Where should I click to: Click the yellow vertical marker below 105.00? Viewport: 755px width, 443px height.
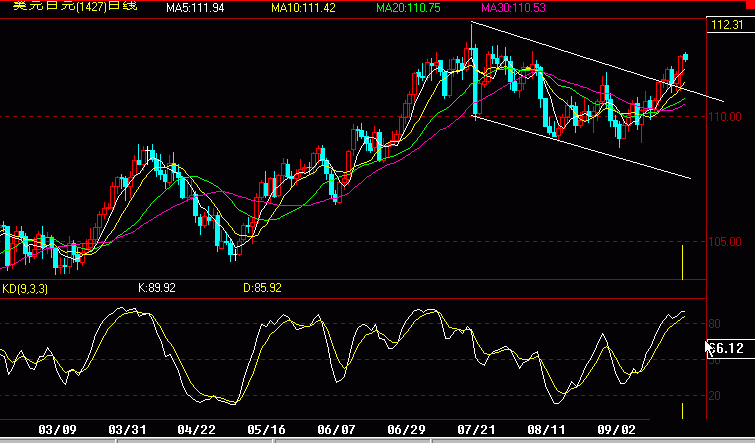[x=682, y=262]
